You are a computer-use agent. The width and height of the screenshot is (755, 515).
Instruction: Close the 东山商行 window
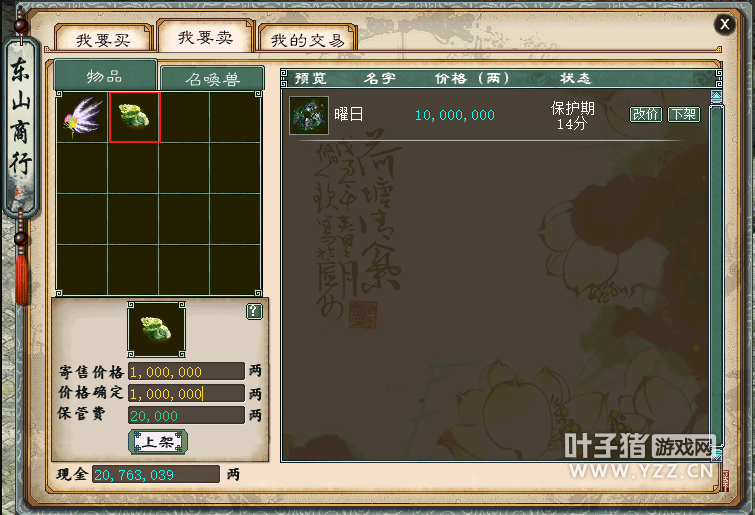[725, 24]
